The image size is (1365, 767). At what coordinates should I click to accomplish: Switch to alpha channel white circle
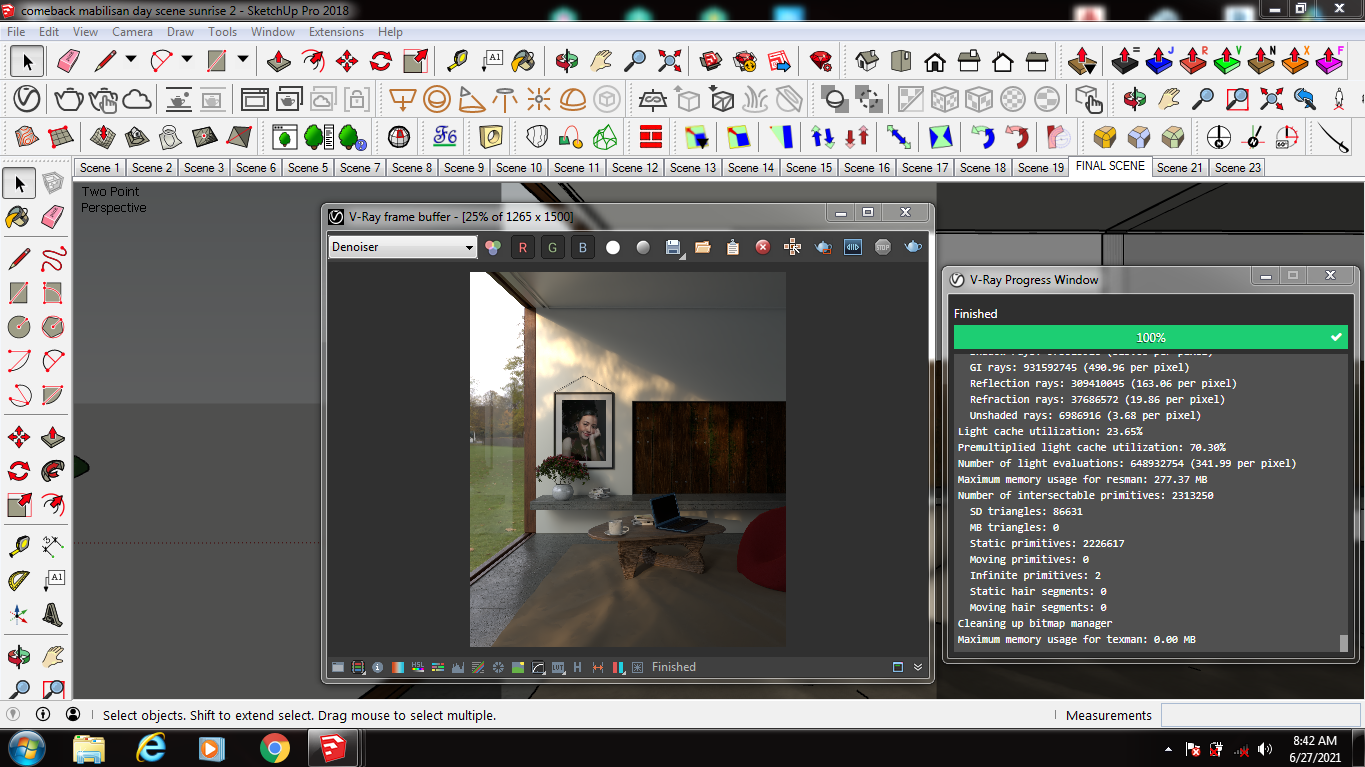coord(613,247)
